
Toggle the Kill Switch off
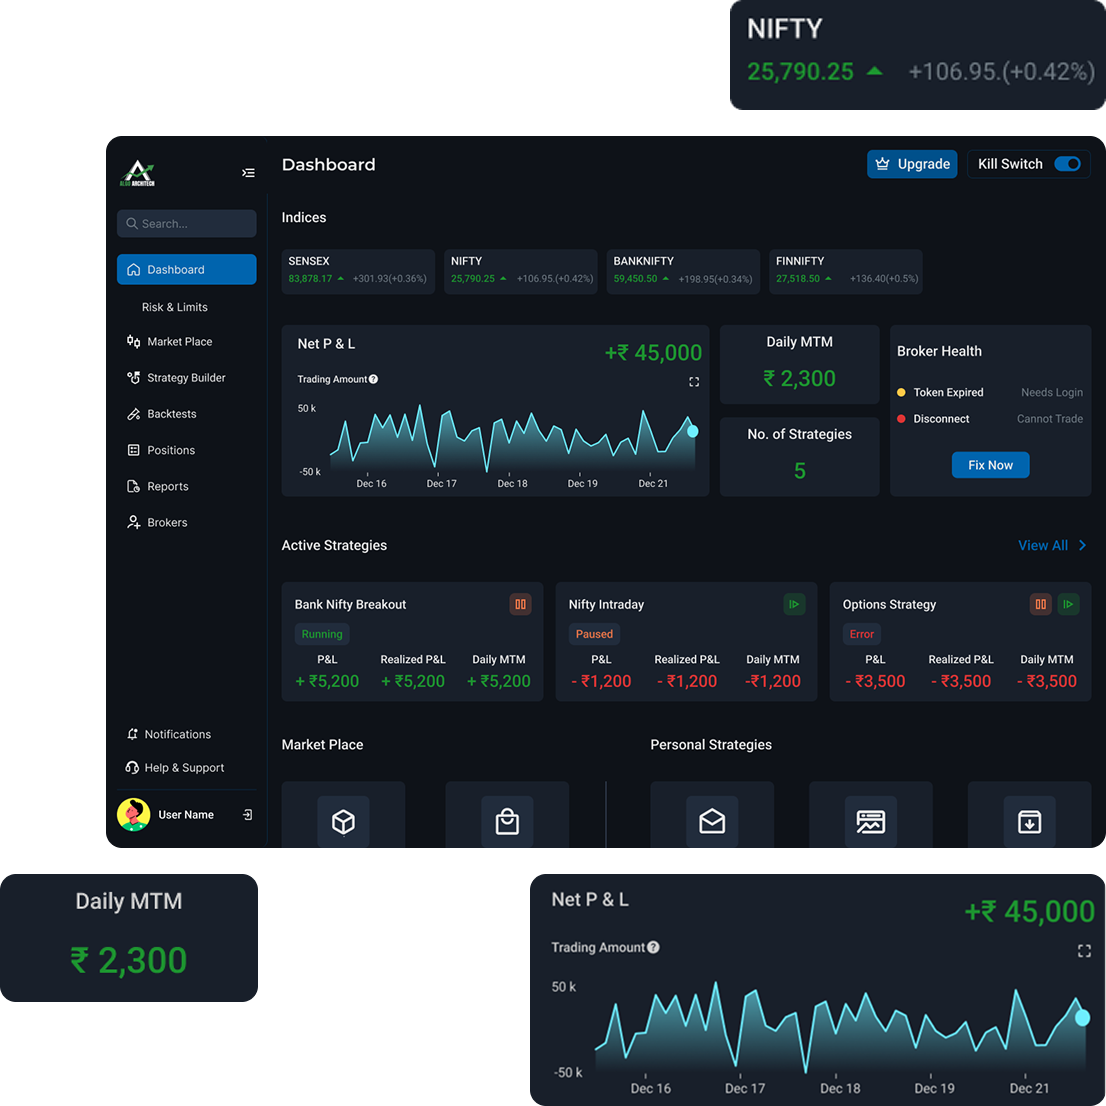1067,164
